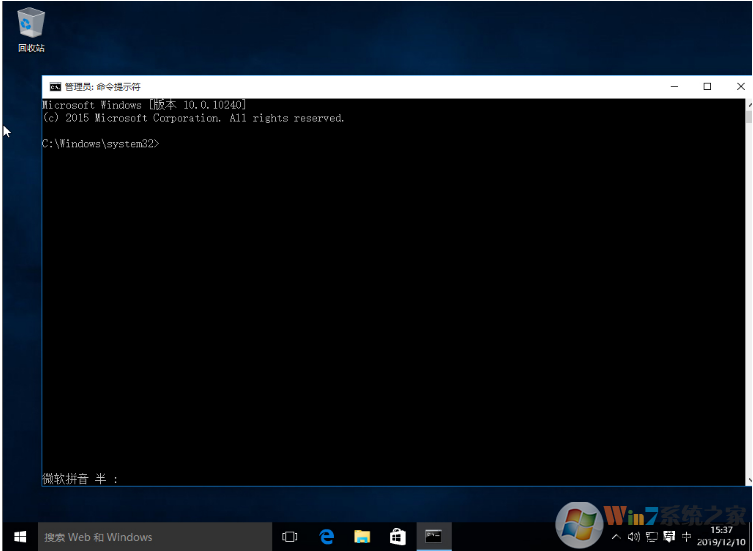Image resolution: width=753 pixels, height=551 pixels.
Task: Minimize the Command Prompt window
Action: (x=674, y=87)
